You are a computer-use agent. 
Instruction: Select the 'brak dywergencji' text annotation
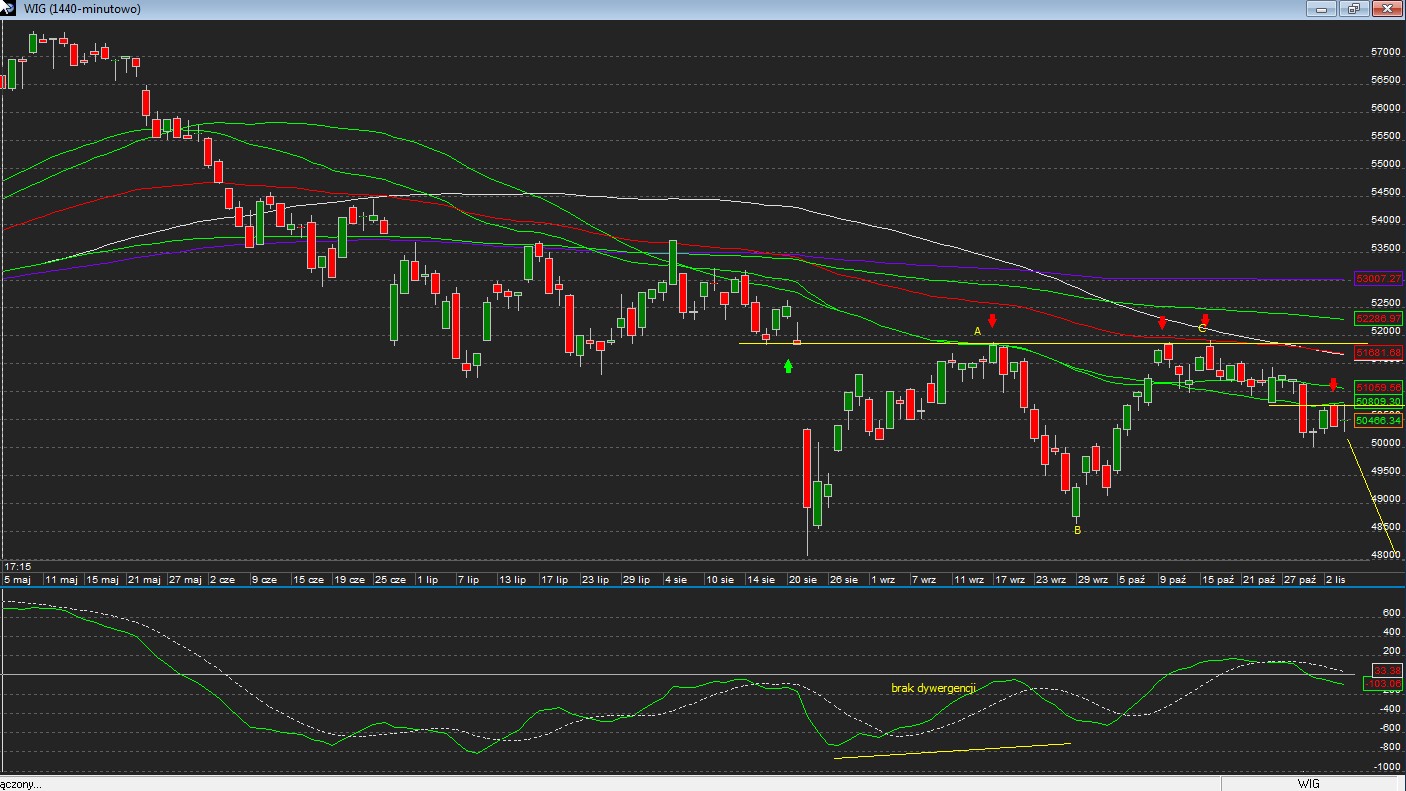[x=932, y=688]
